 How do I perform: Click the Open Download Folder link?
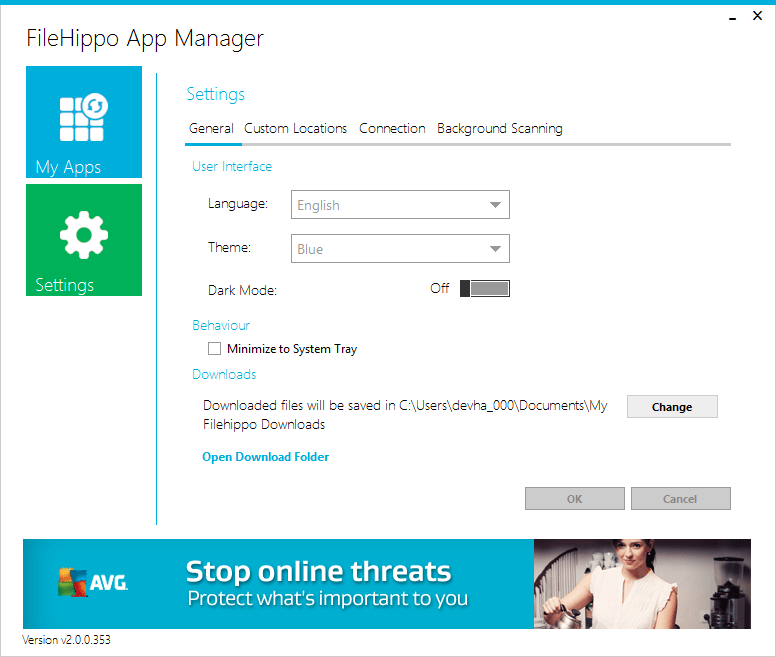265,457
